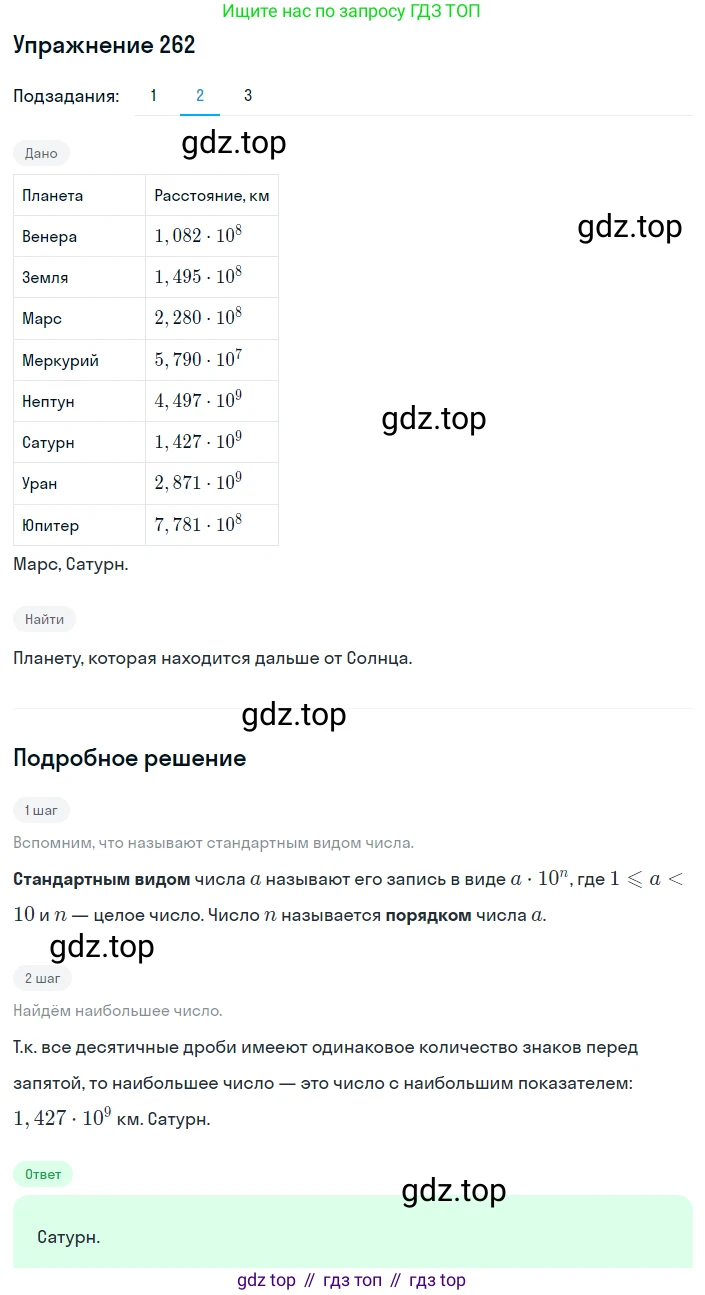Click the Сатурн answer box

point(353,1231)
